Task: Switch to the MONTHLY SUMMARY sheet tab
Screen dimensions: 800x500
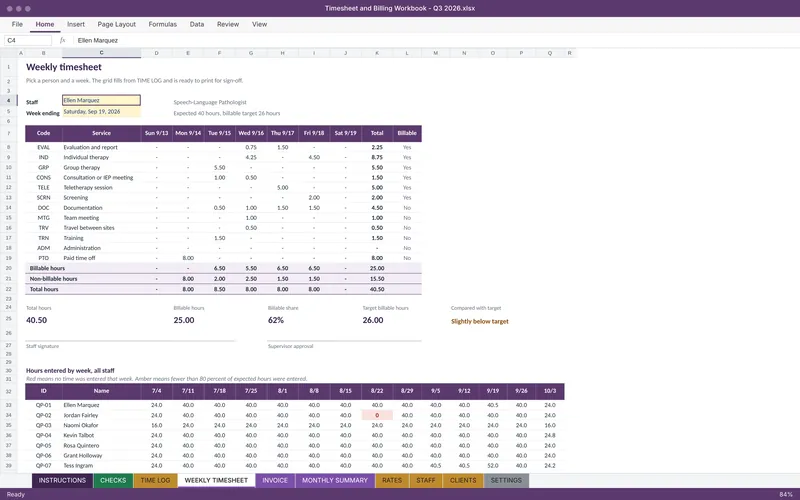Action: (x=335, y=481)
